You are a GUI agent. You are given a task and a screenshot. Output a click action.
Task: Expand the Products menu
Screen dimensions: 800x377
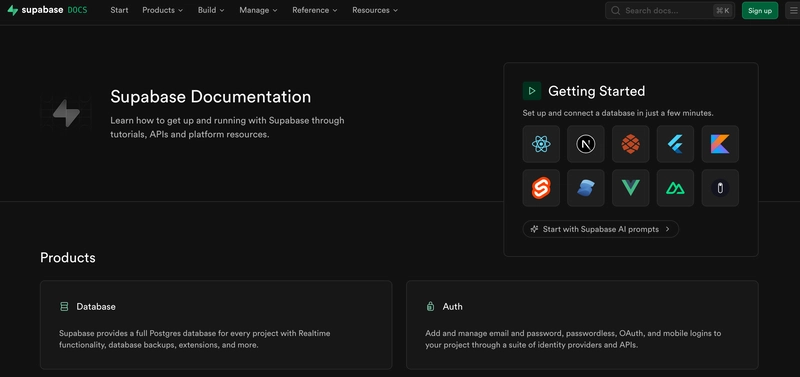163,10
